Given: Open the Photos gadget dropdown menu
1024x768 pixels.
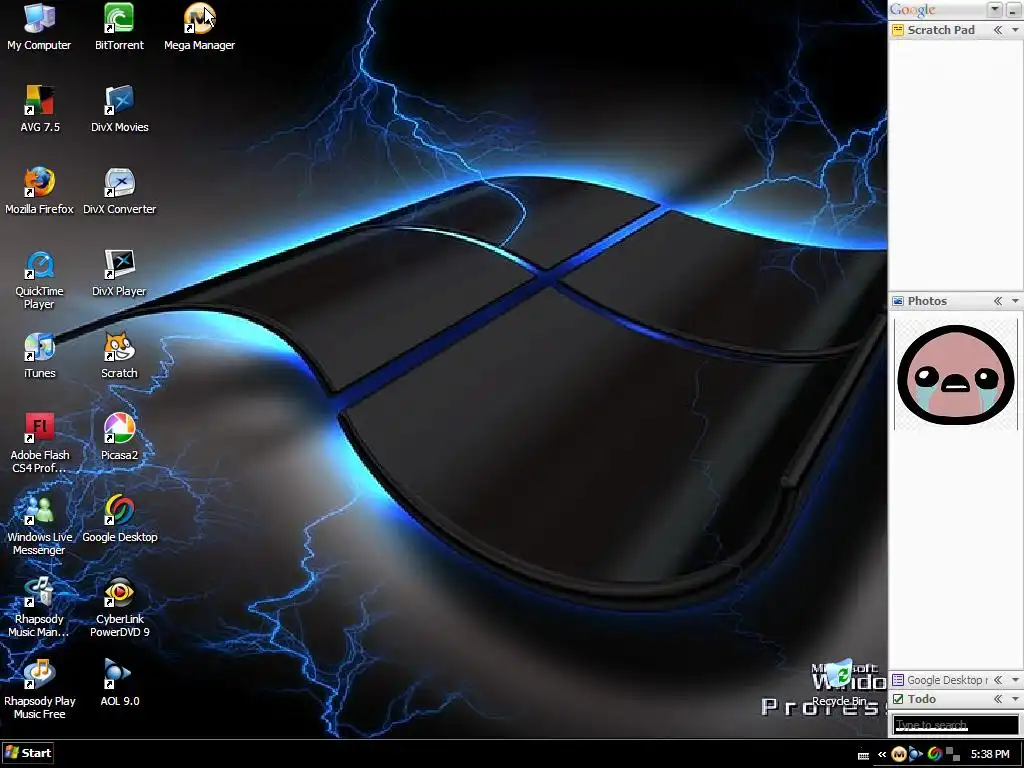Looking at the screenshot, I should (x=1015, y=301).
